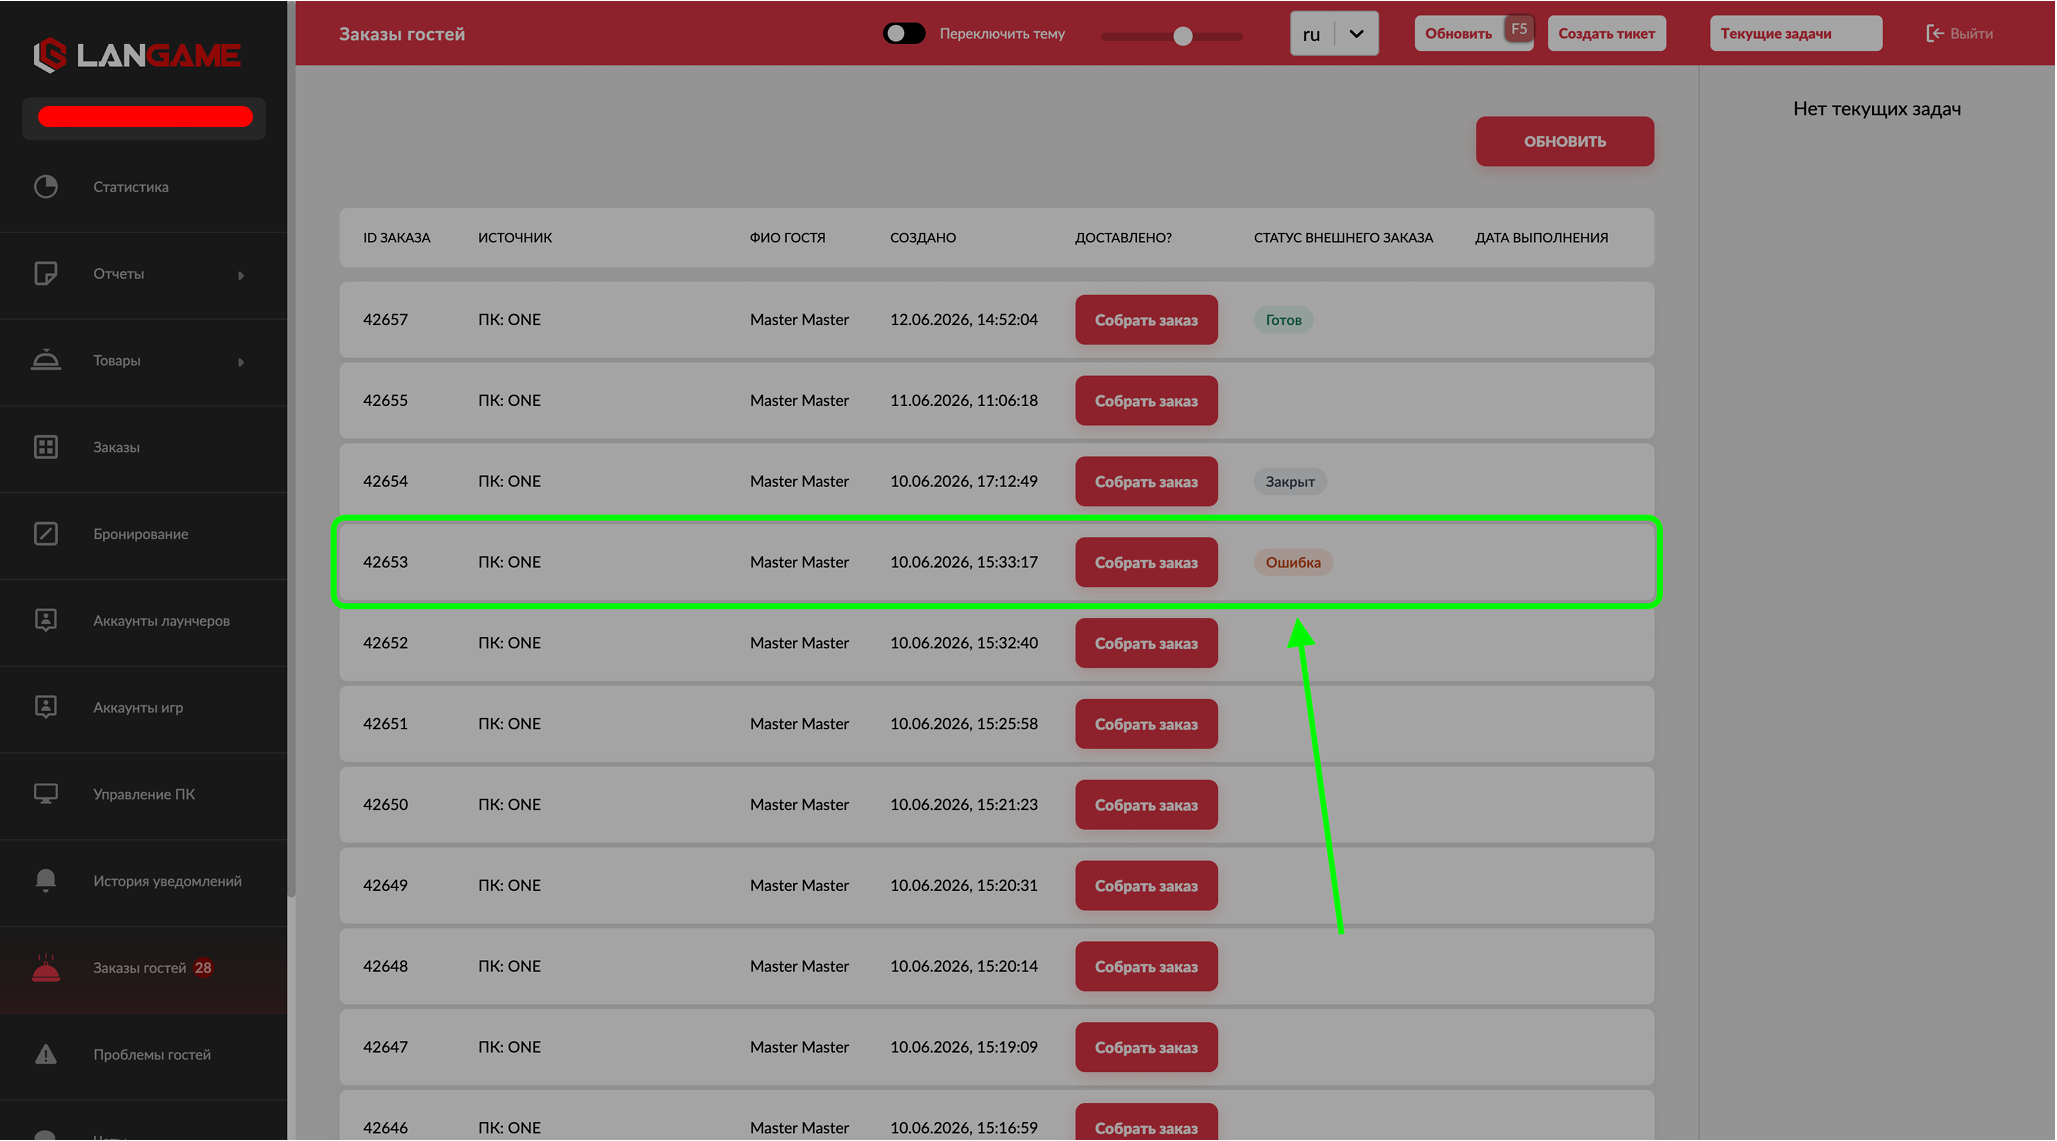Open the Заказы grid icon
2057x1141 pixels.
[x=46, y=447]
